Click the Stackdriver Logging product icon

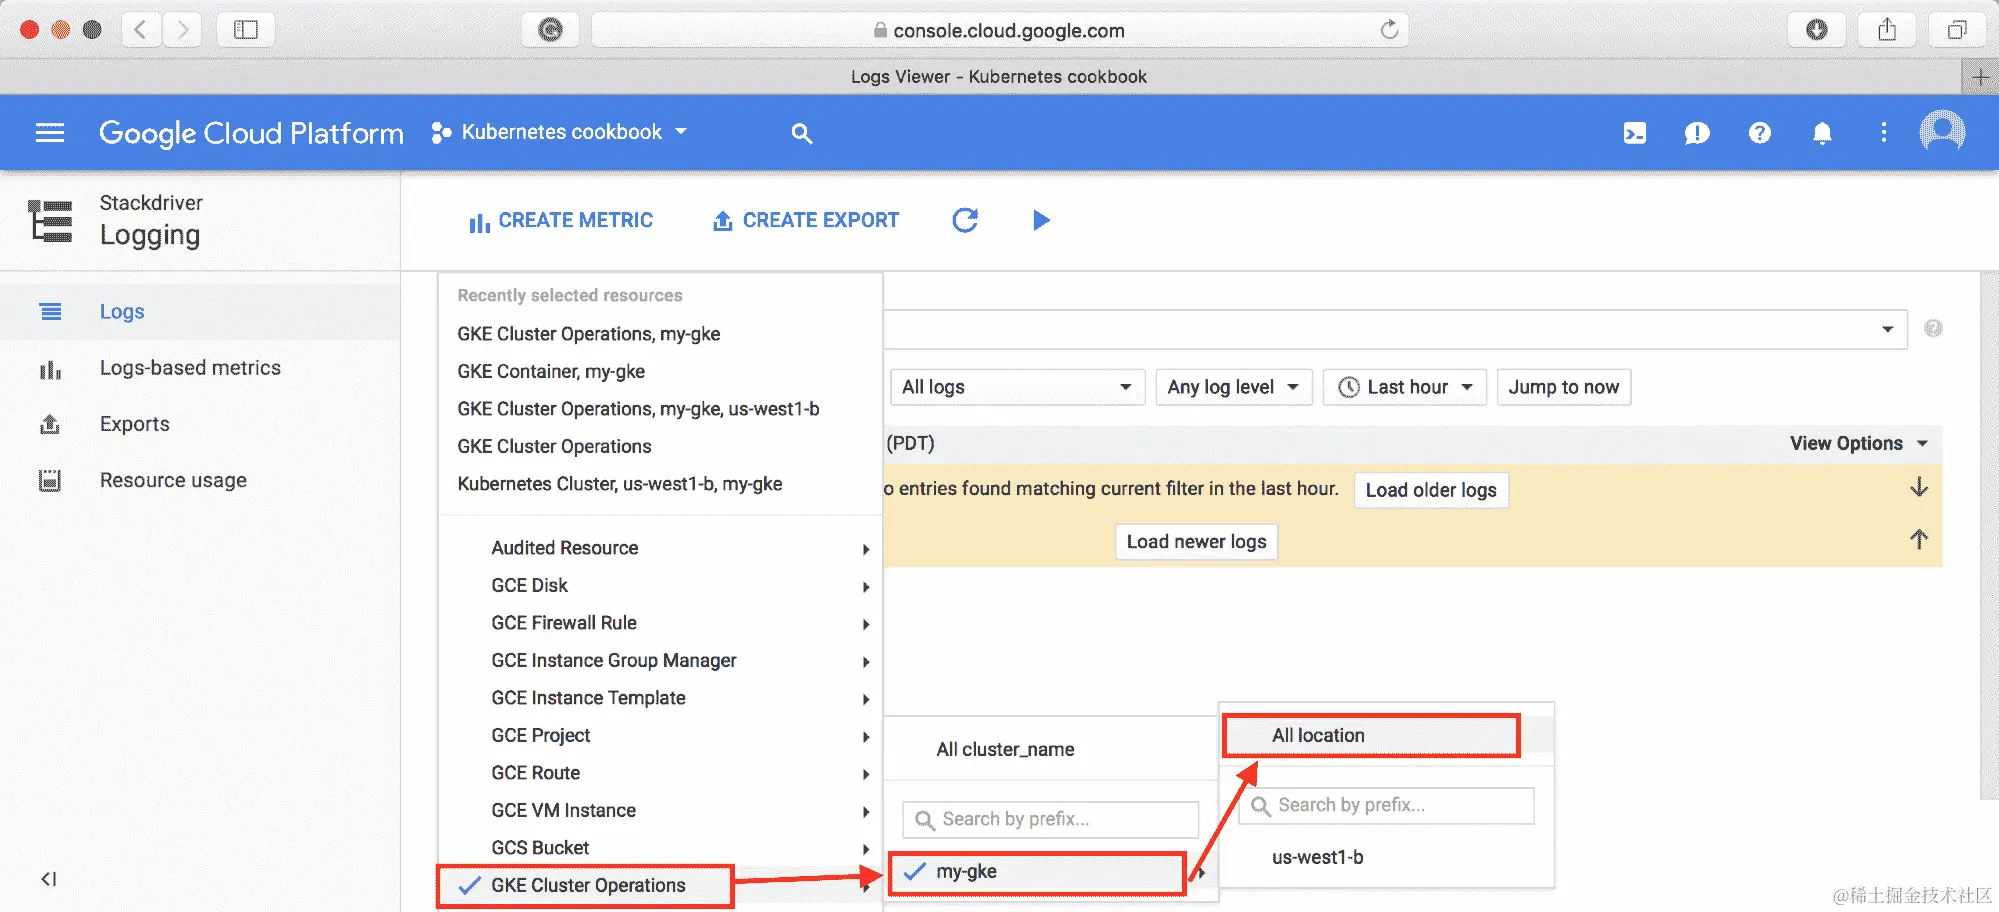[x=50, y=220]
